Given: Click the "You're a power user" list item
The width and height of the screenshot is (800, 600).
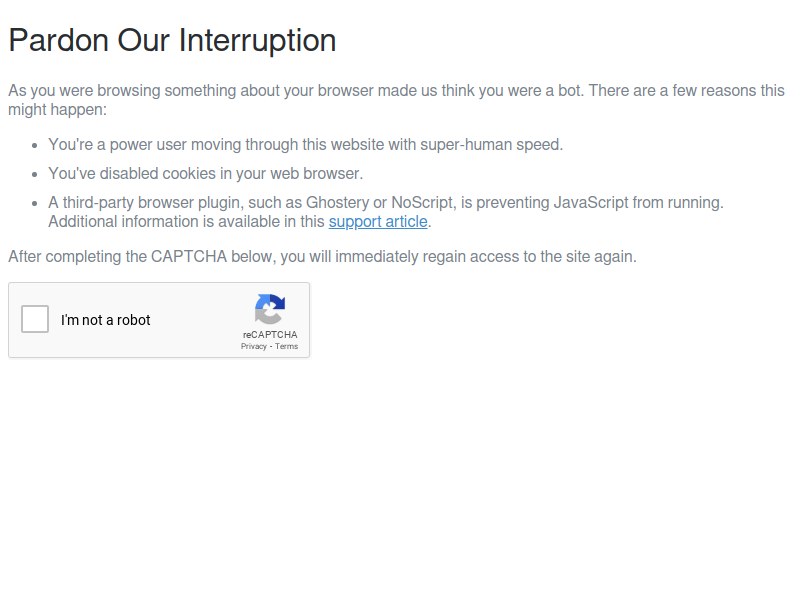Looking at the screenshot, I should [x=306, y=145].
